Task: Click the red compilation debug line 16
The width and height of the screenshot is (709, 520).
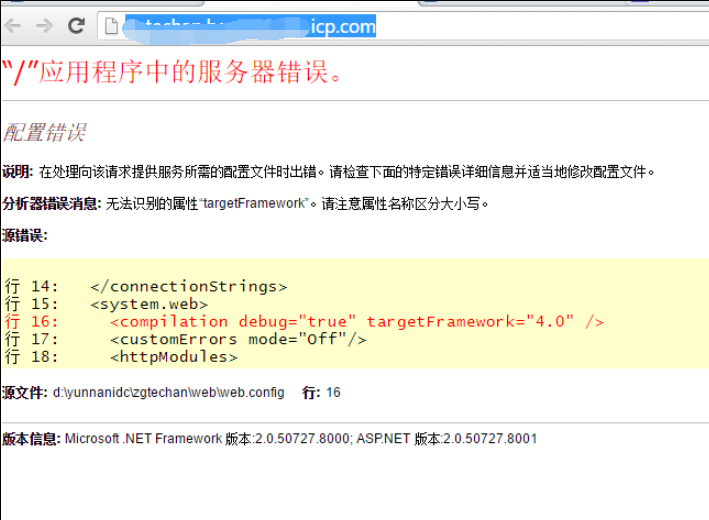Action: (356, 321)
